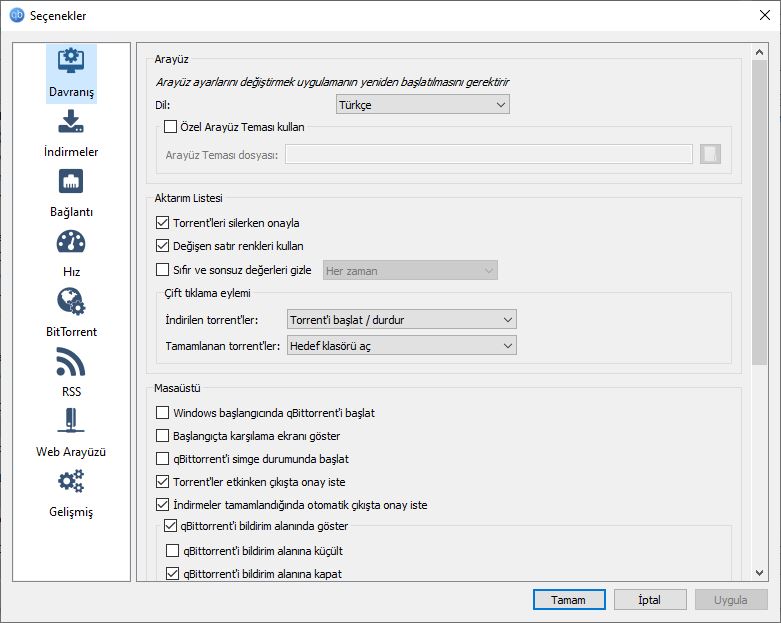Enable Windows başlangıcında qBittorrent'i başlat
The width and height of the screenshot is (781, 623).
162,412
